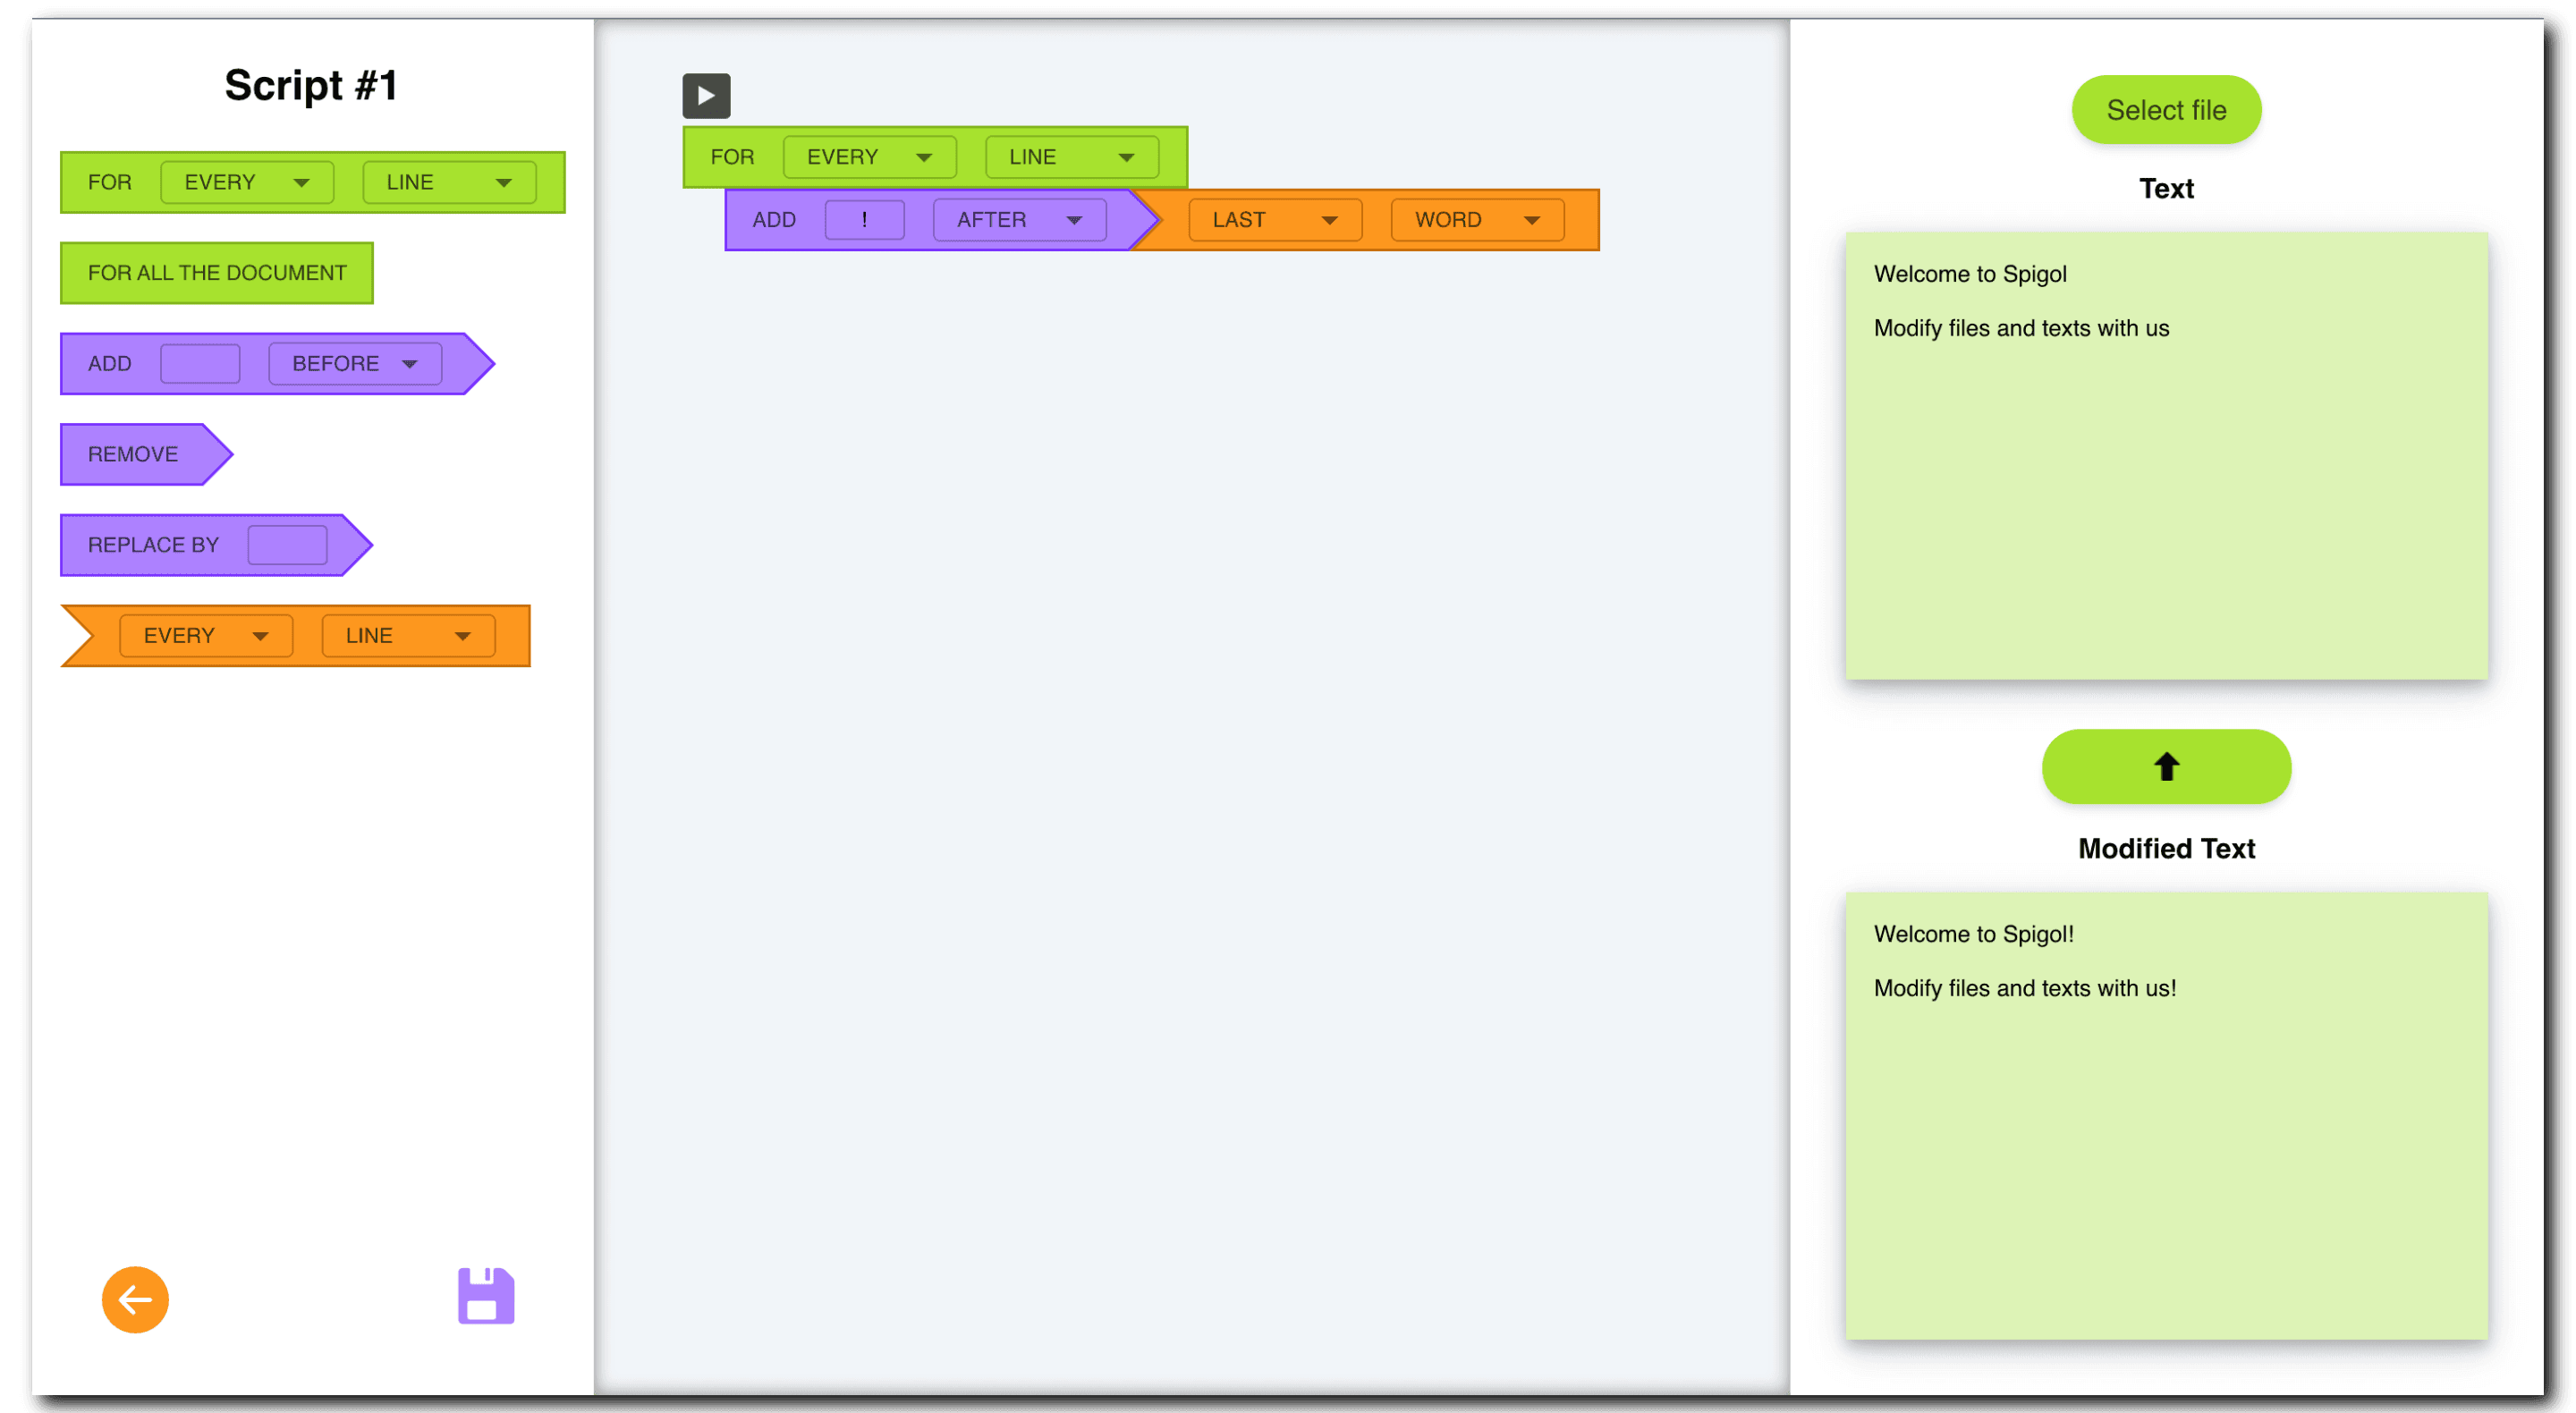Click the Select file button
The image size is (2576, 1413).
click(2166, 110)
